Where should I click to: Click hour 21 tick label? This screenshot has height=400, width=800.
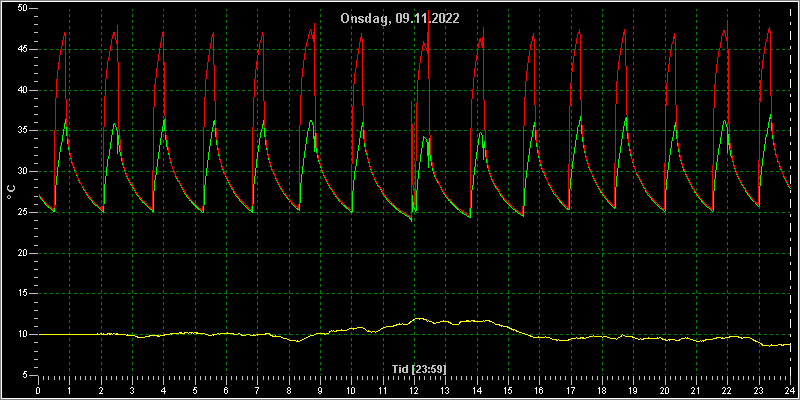pos(696,390)
